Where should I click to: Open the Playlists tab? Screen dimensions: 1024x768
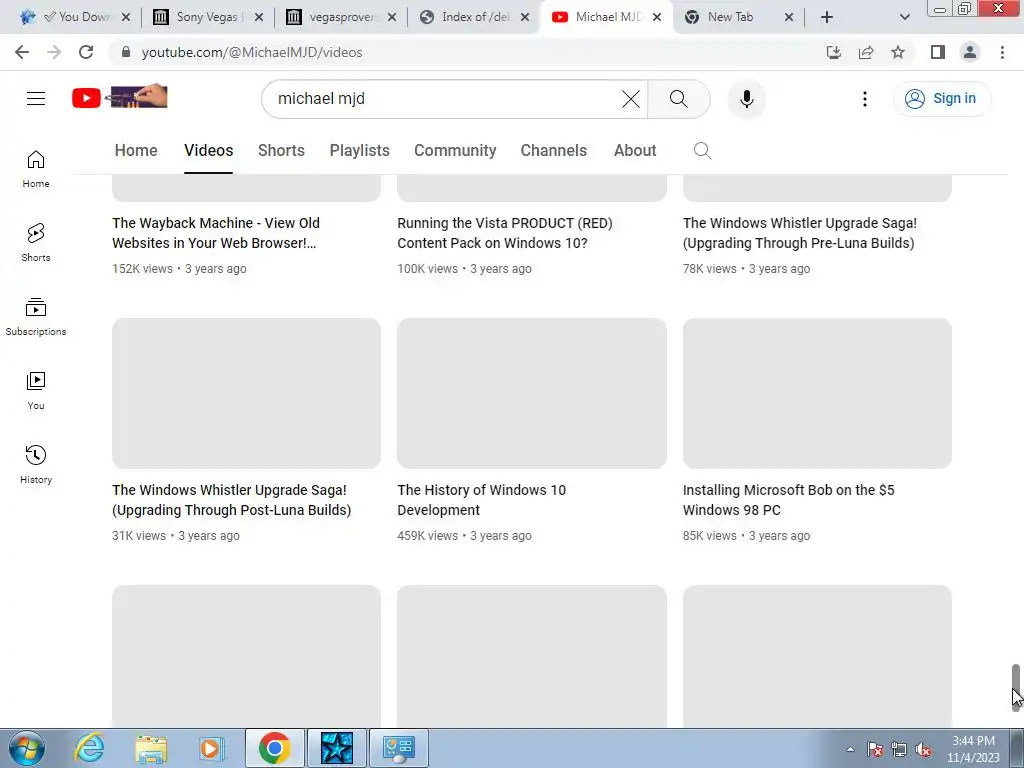359,150
